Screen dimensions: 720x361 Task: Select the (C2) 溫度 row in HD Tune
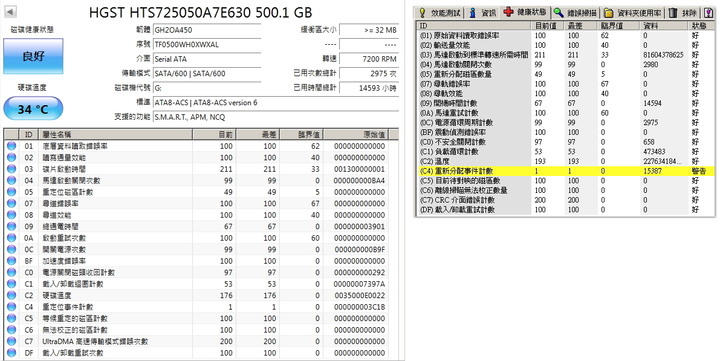tap(566, 161)
